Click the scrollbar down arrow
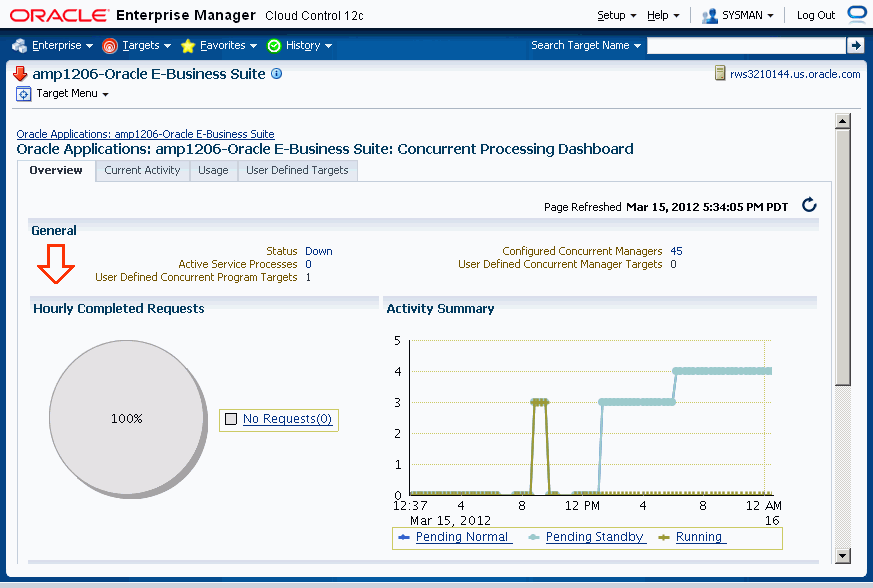This screenshot has height=588, width=873. [843, 556]
